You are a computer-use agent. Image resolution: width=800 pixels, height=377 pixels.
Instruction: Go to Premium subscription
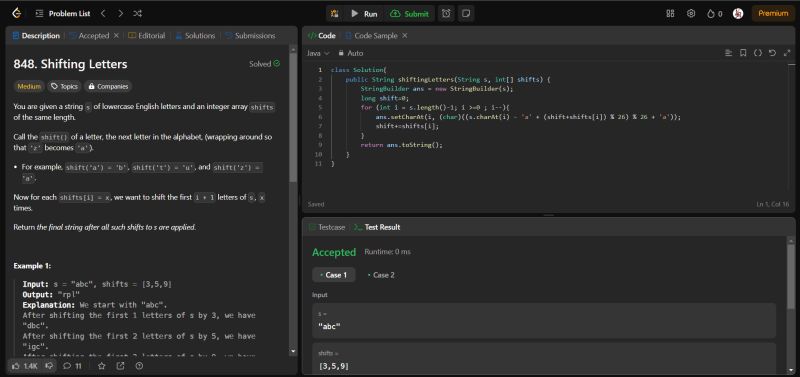point(773,14)
